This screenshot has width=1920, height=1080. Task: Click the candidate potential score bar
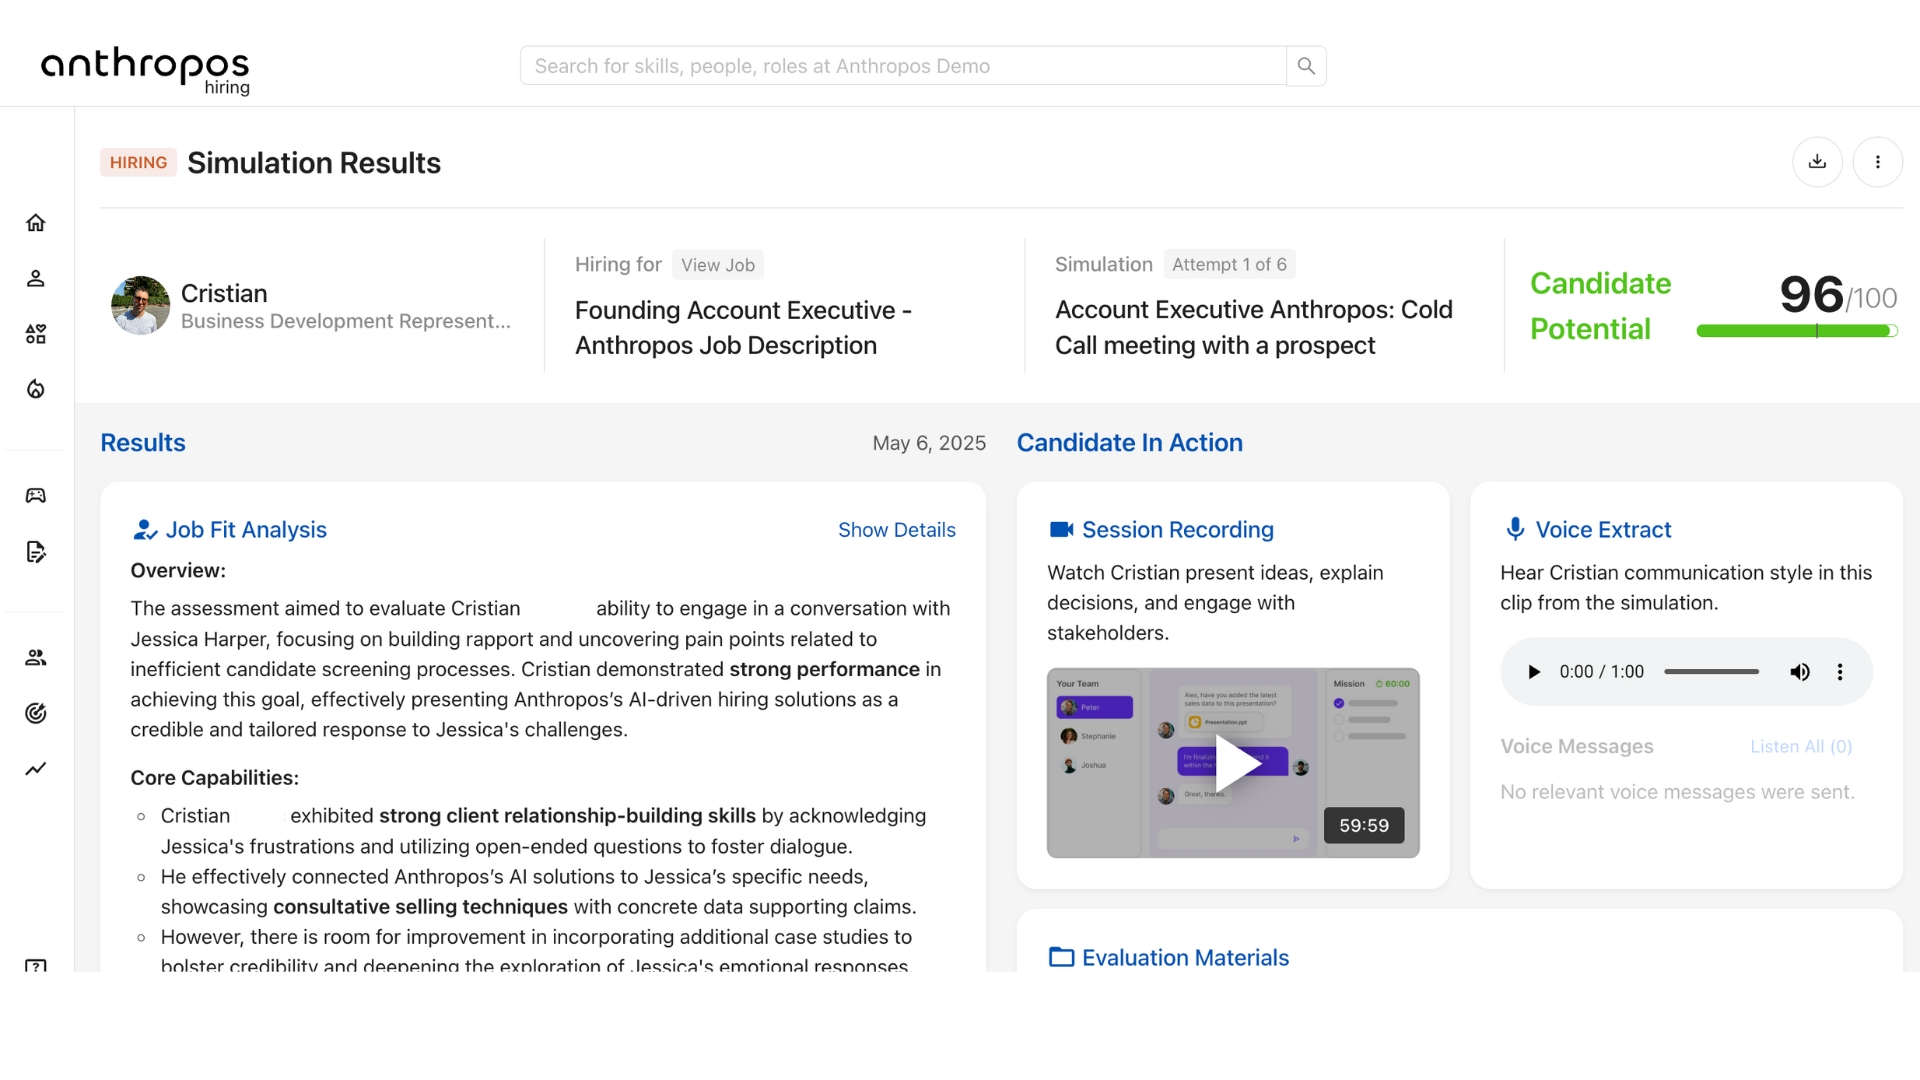click(x=1796, y=331)
